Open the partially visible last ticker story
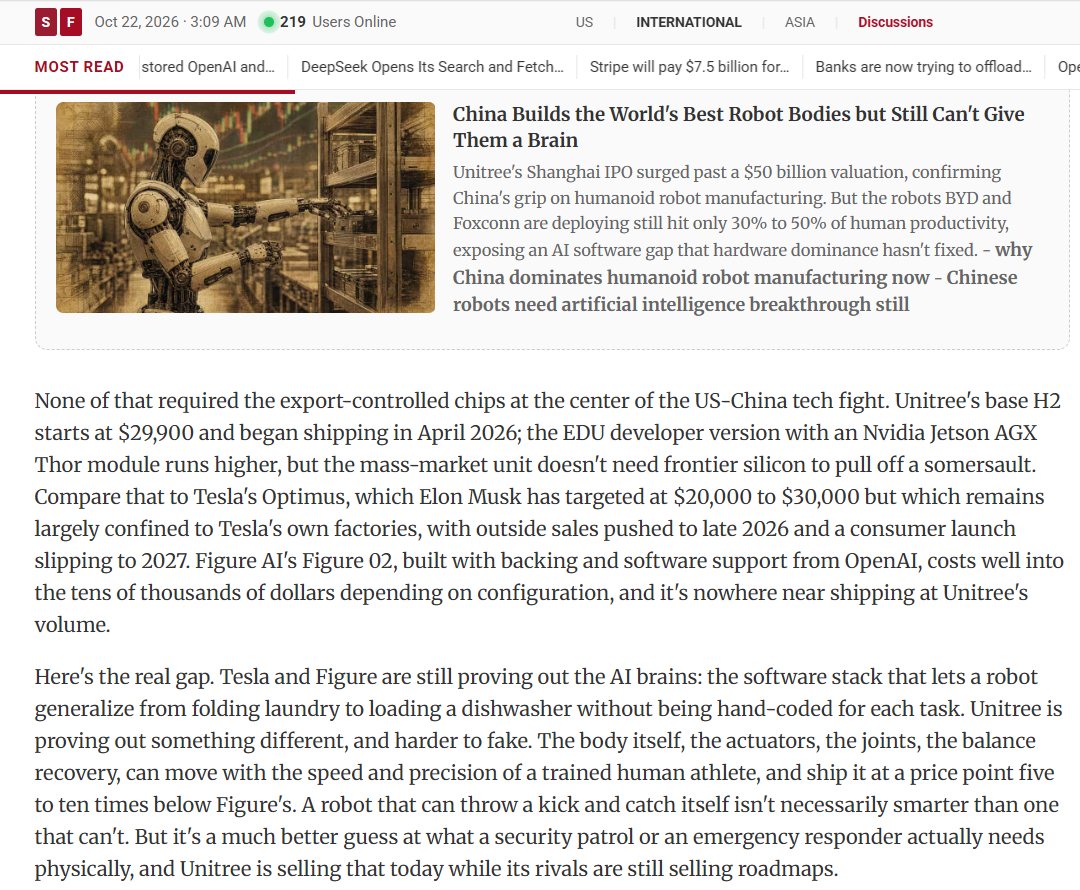The image size is (1080, 890). click(x=1068, y=67)
